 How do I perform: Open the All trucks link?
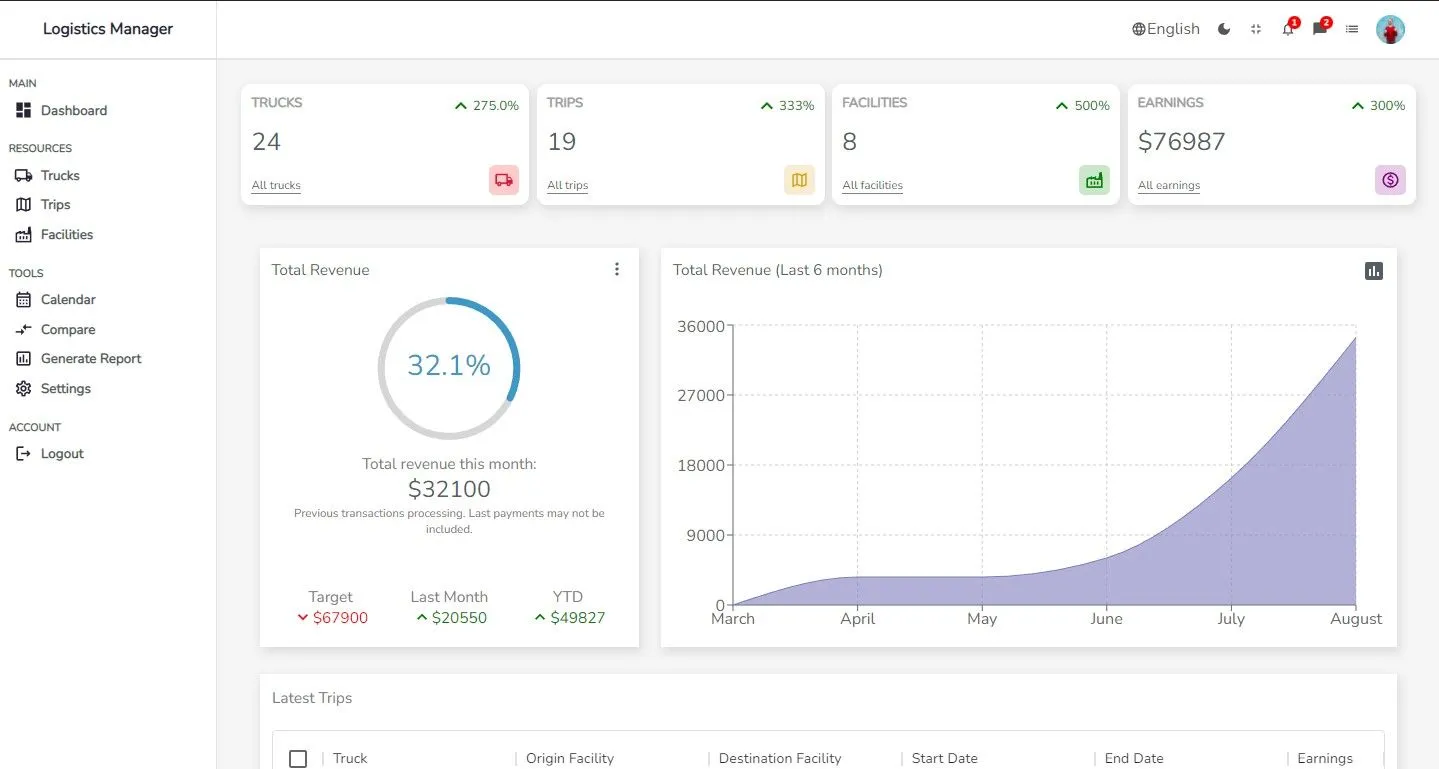coord(276,185)
